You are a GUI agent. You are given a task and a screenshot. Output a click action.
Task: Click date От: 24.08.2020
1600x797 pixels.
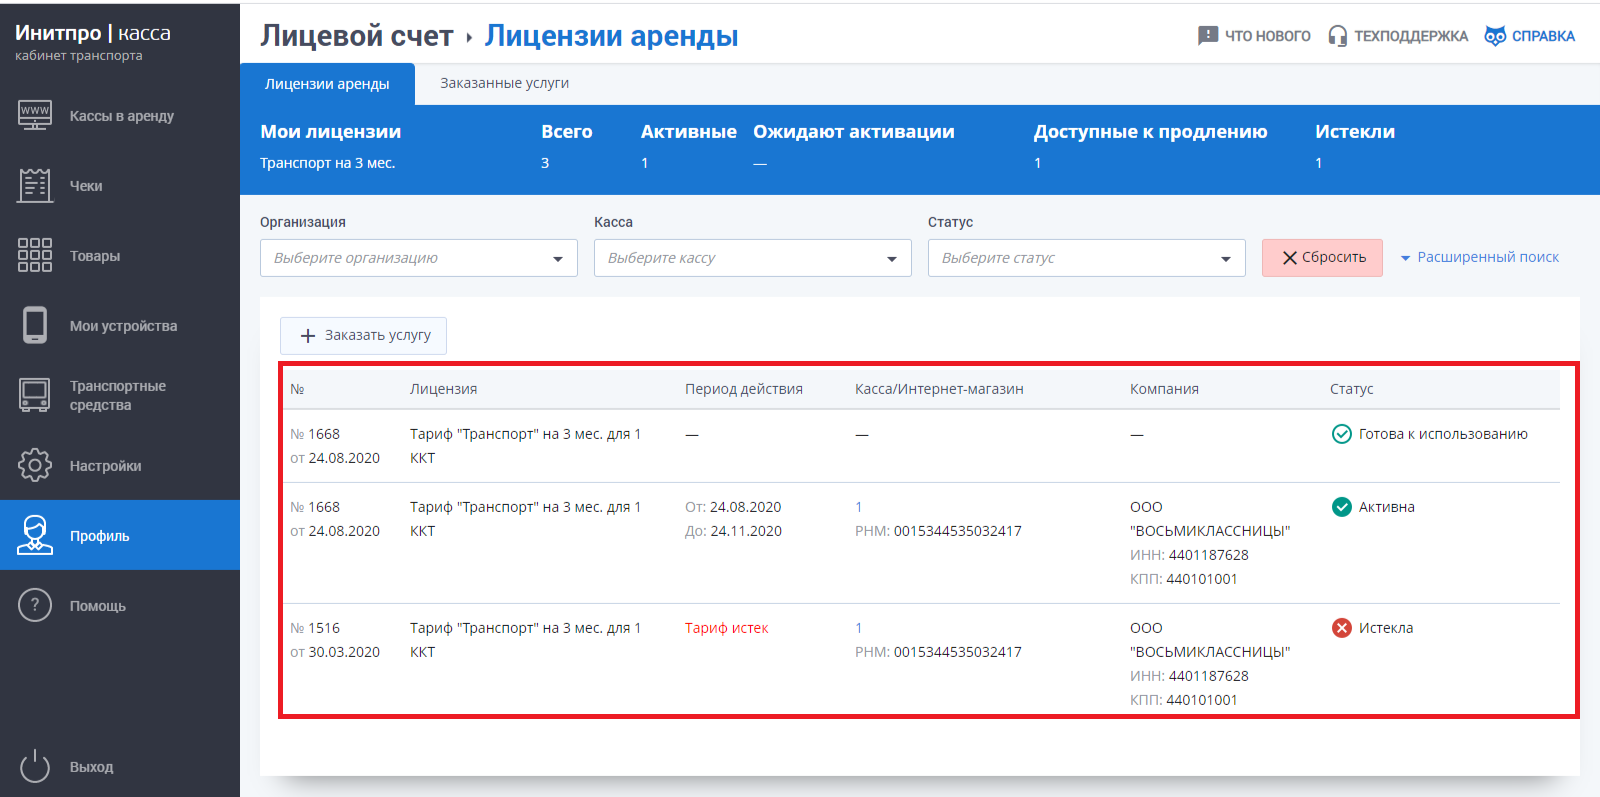click(x=733, y=507)
